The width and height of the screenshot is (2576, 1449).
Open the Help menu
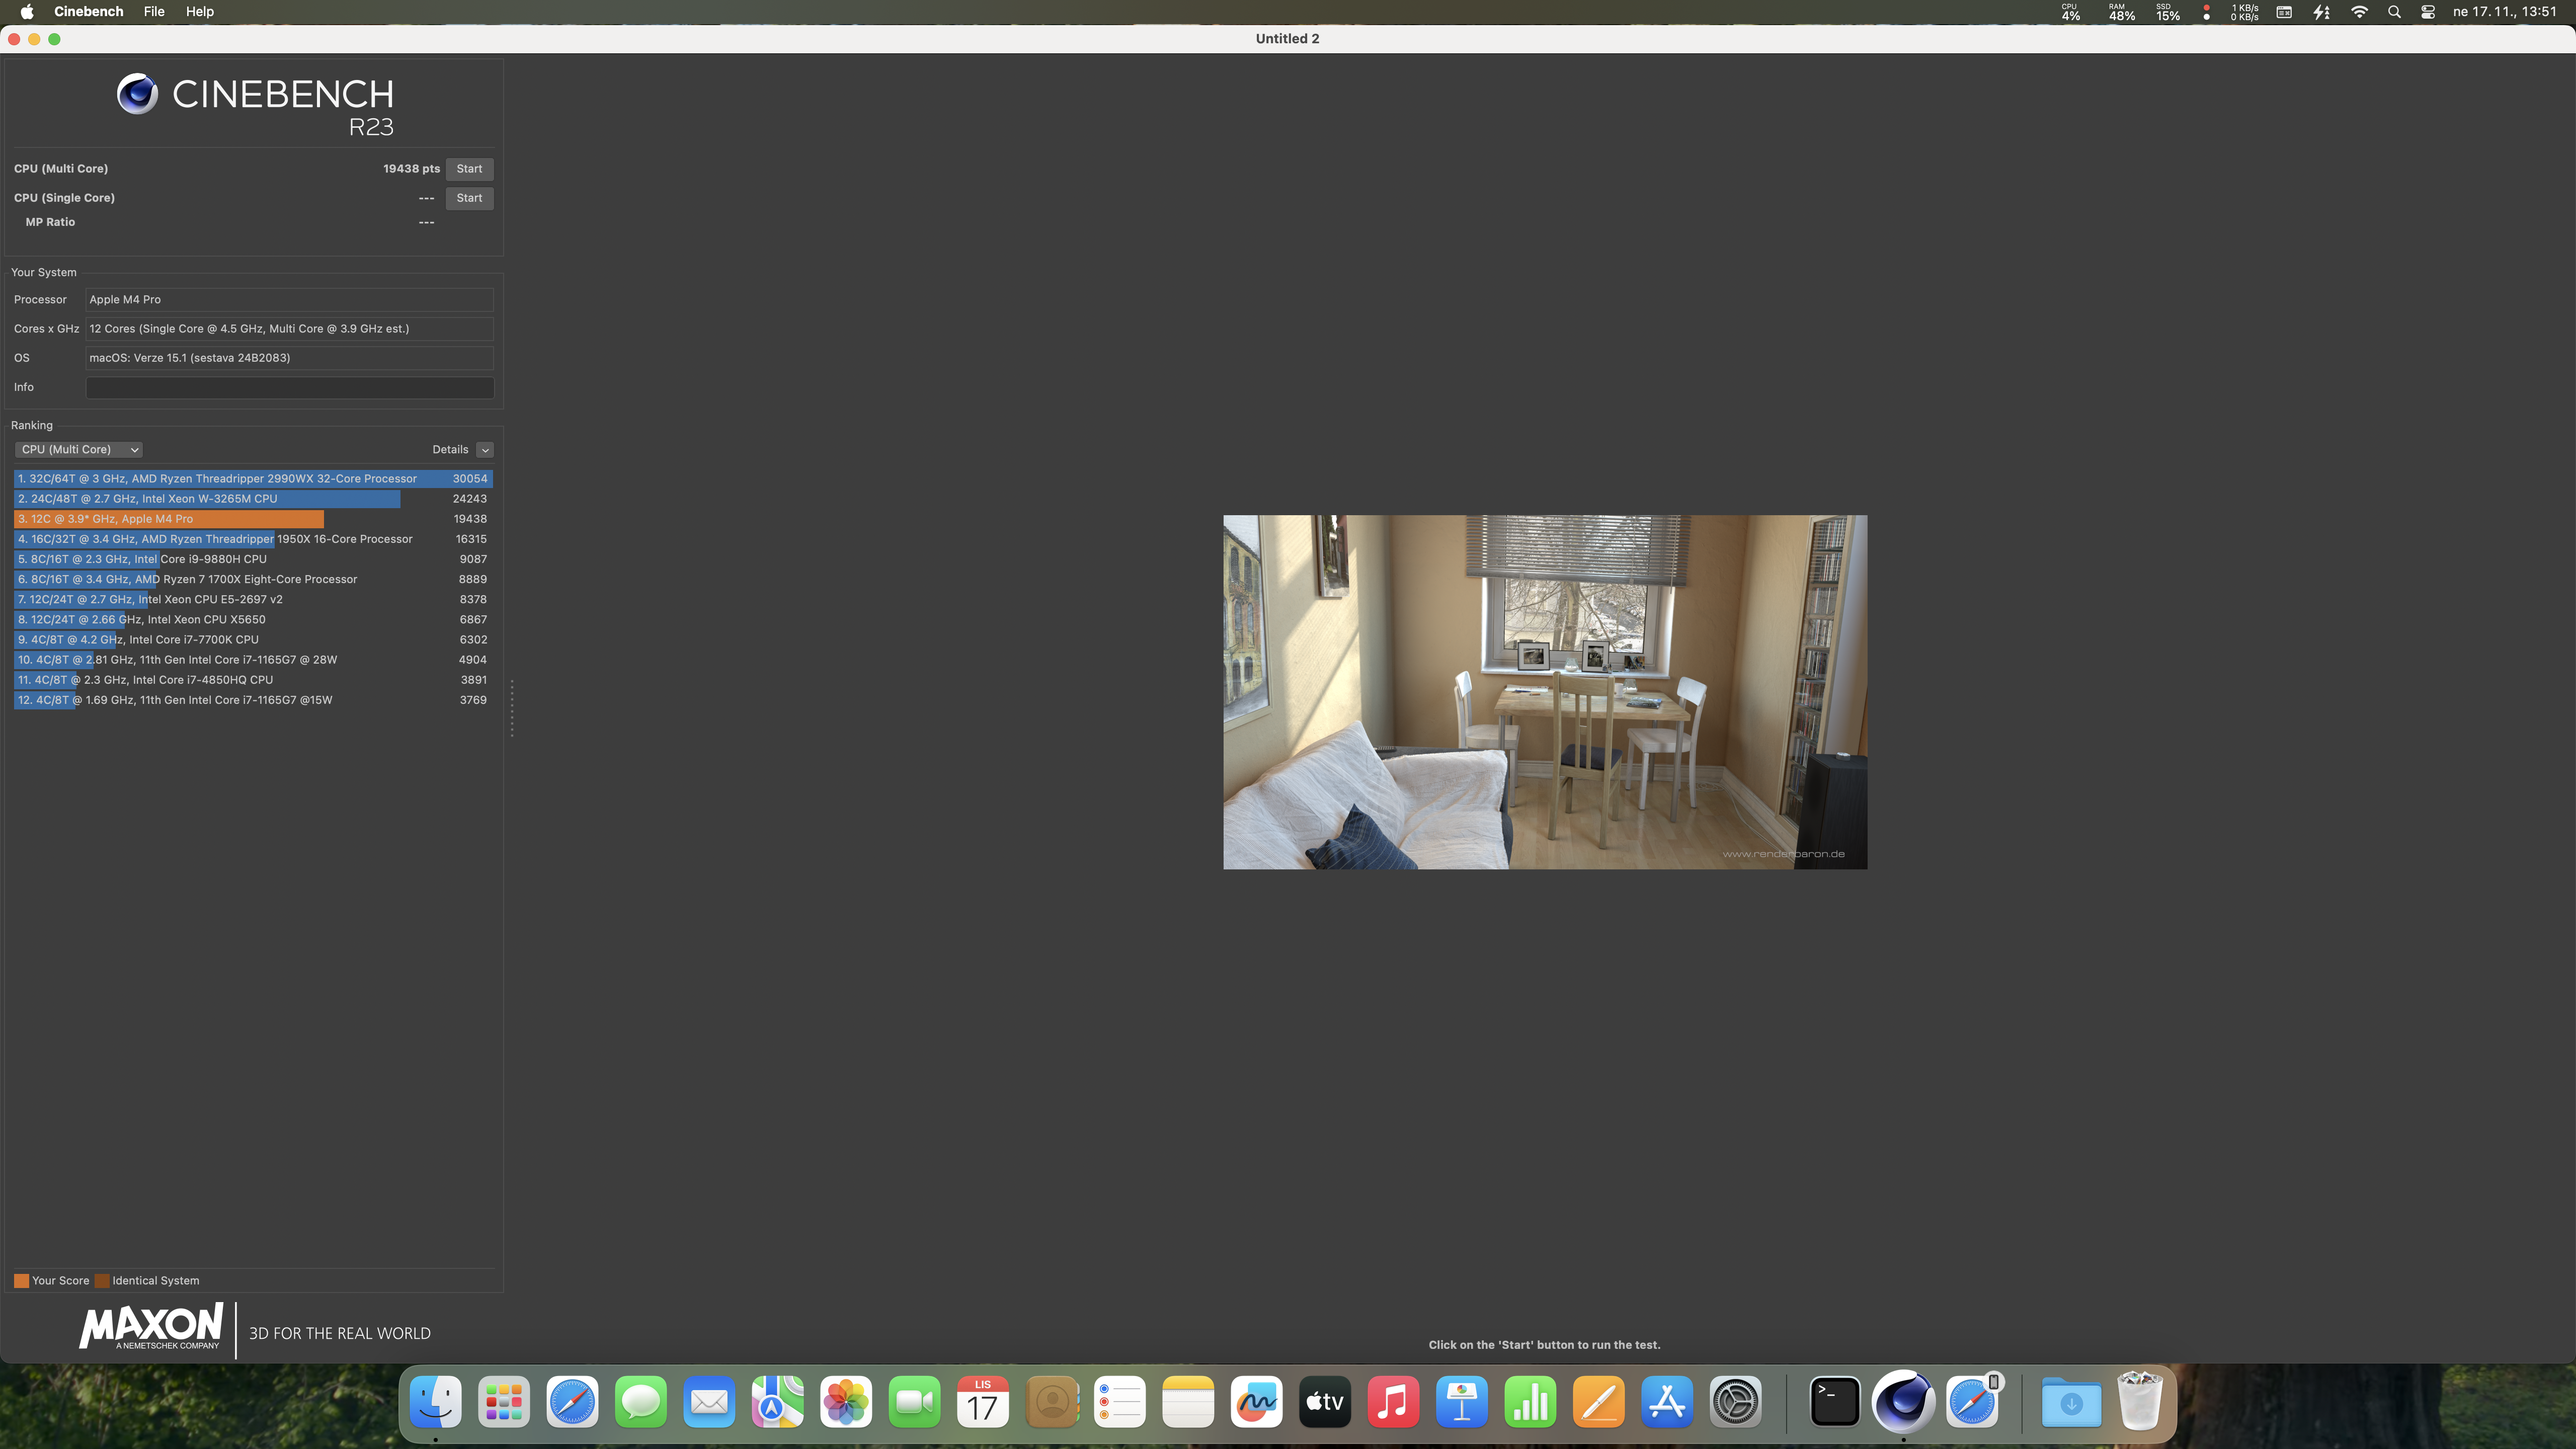click(200, 12)
